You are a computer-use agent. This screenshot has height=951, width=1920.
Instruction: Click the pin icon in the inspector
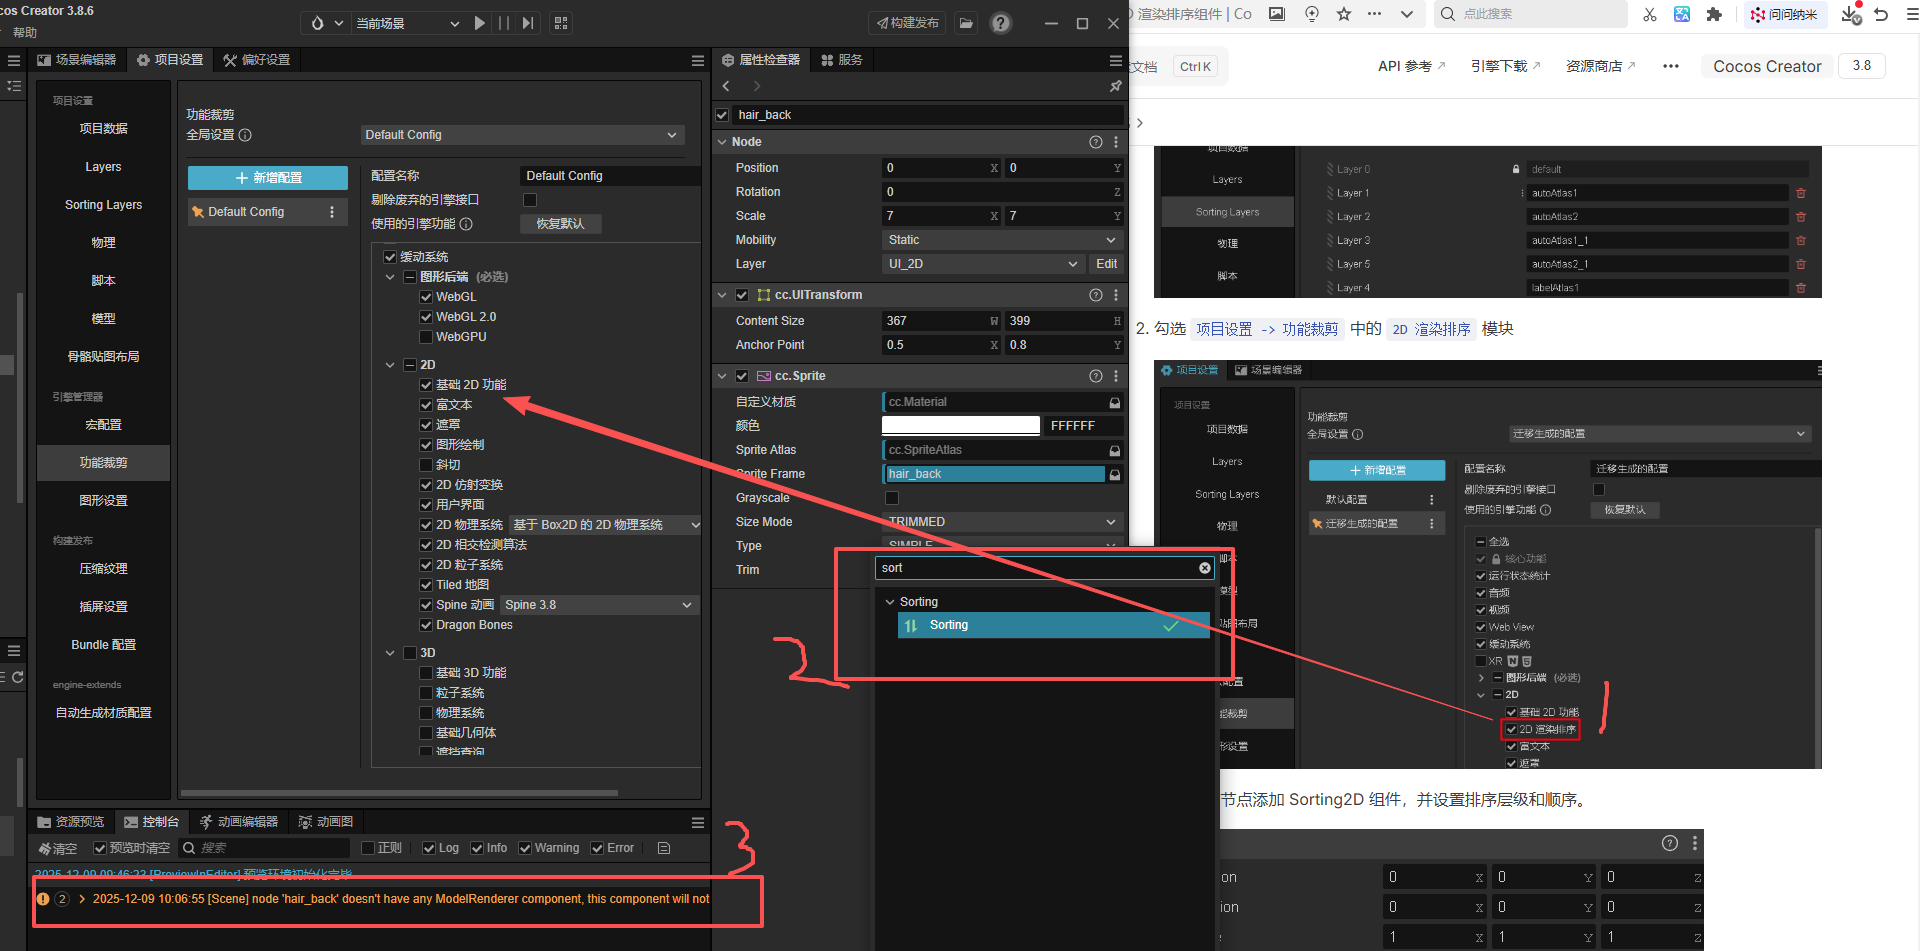(1116, 86)
